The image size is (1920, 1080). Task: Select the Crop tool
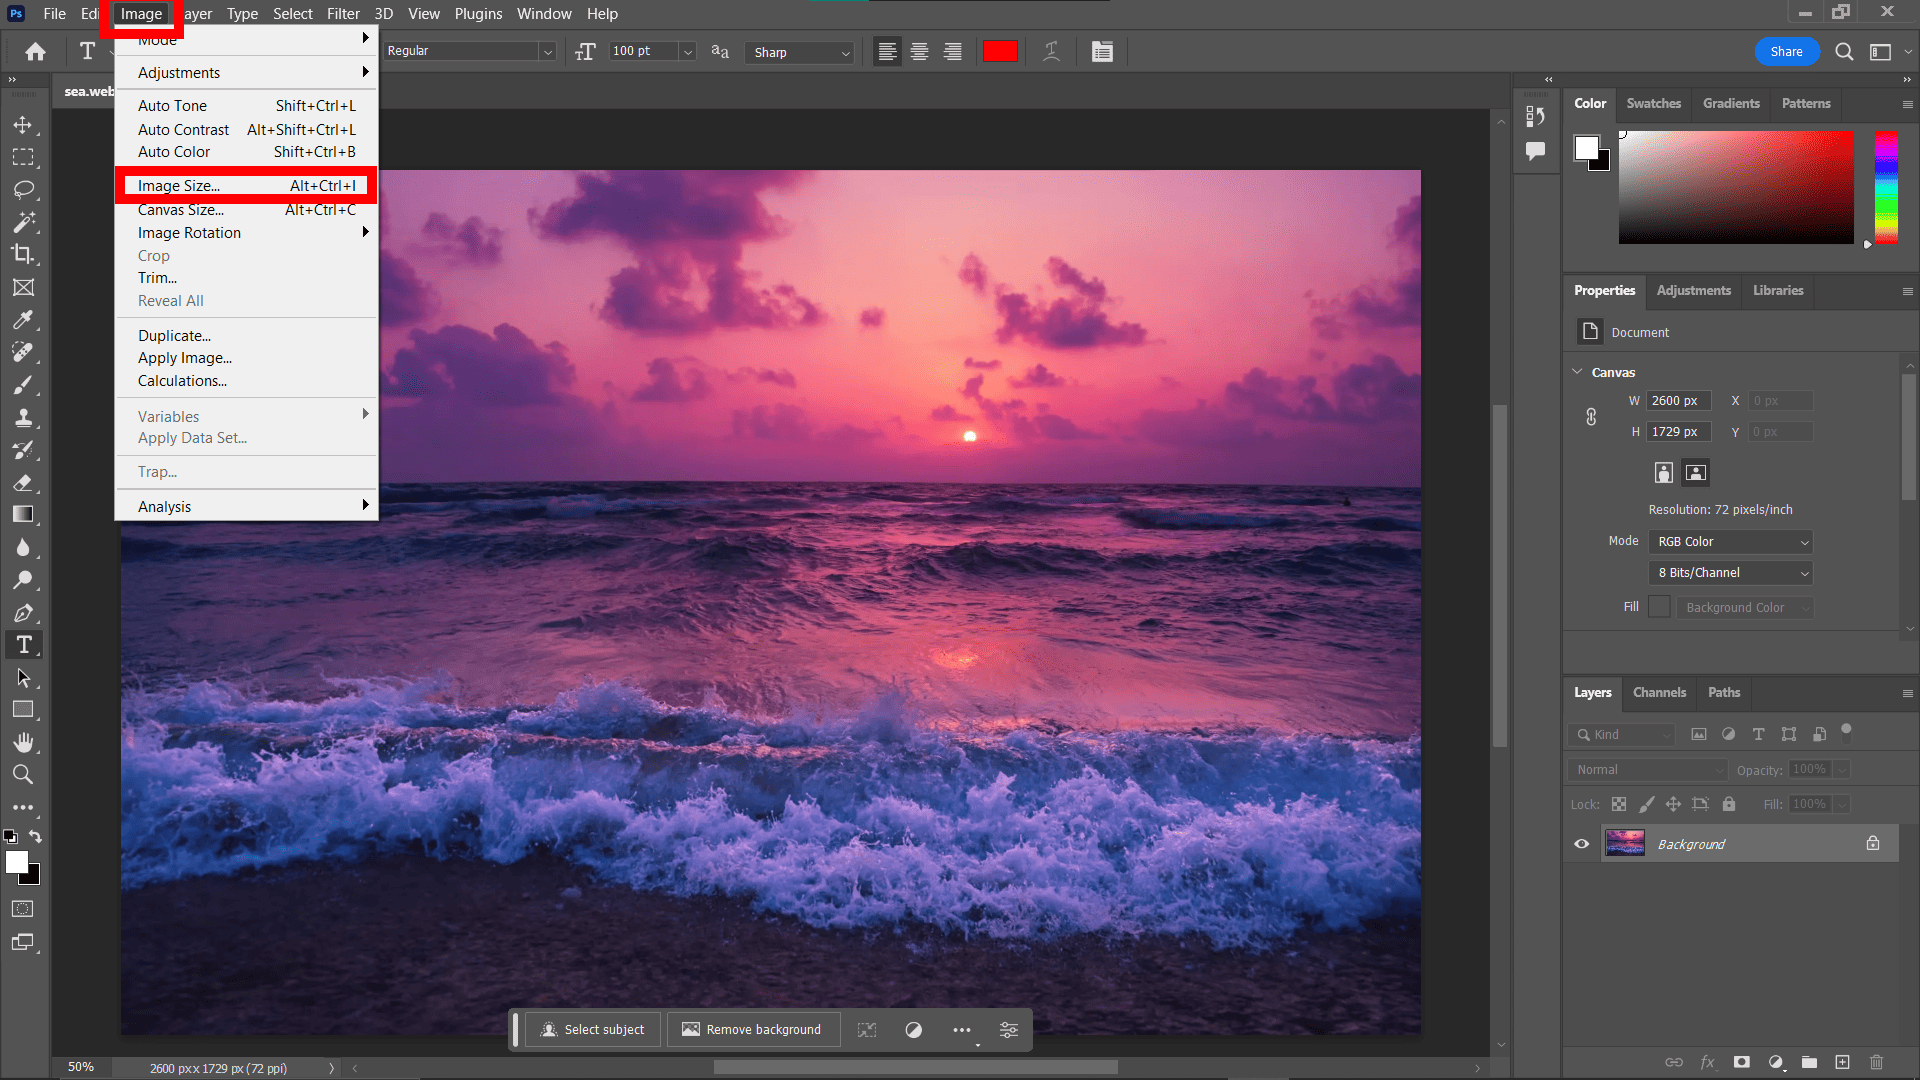pyautogui.click(x=24, y=255)
